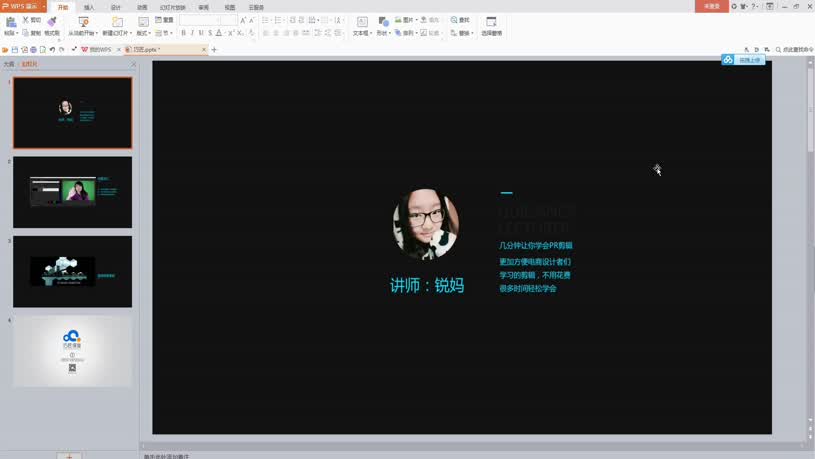Switch to the Design ribbon tab
This screenshot has height=459, width=815.
click(115, 7)
